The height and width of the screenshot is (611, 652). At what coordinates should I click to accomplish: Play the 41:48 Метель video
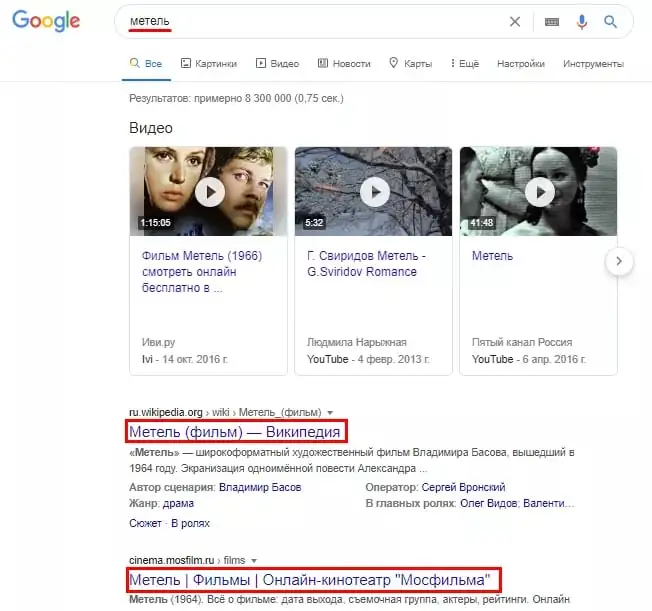click(x=538, y=191)
